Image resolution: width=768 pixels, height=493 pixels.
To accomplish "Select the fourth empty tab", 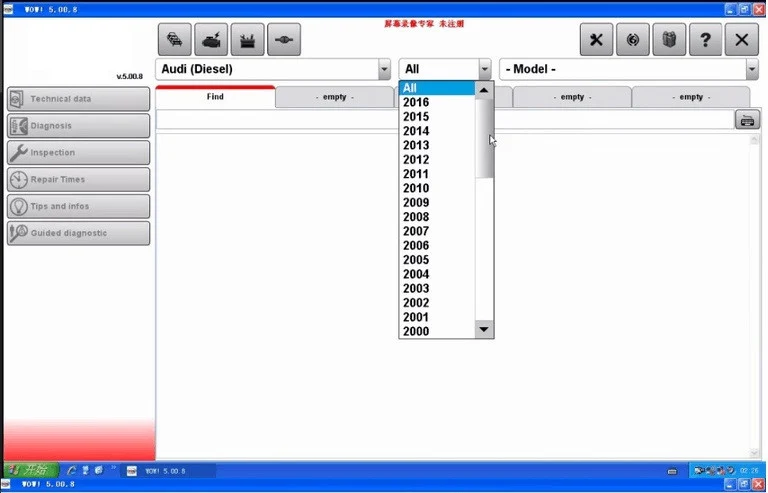I will [x=572, y=97].
